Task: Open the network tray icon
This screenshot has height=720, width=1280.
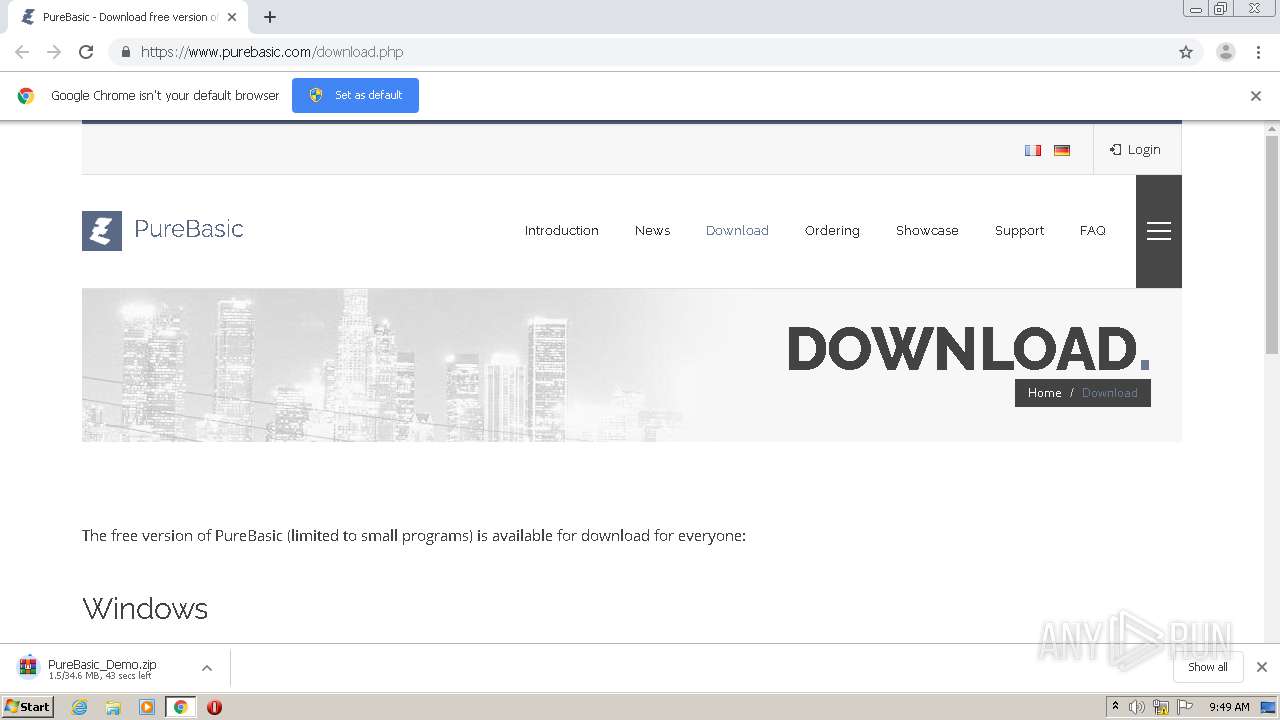Action: 1161,707
